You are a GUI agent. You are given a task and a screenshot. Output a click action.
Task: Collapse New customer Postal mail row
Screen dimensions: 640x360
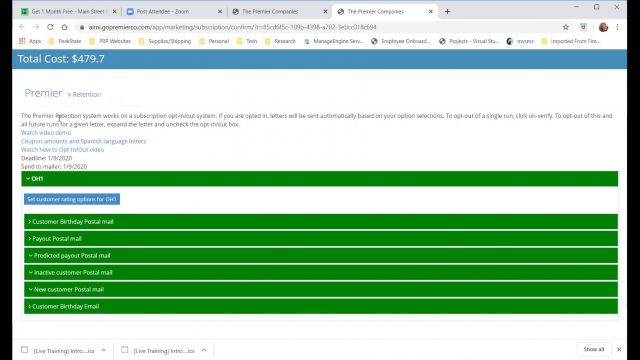pos(321,289)
